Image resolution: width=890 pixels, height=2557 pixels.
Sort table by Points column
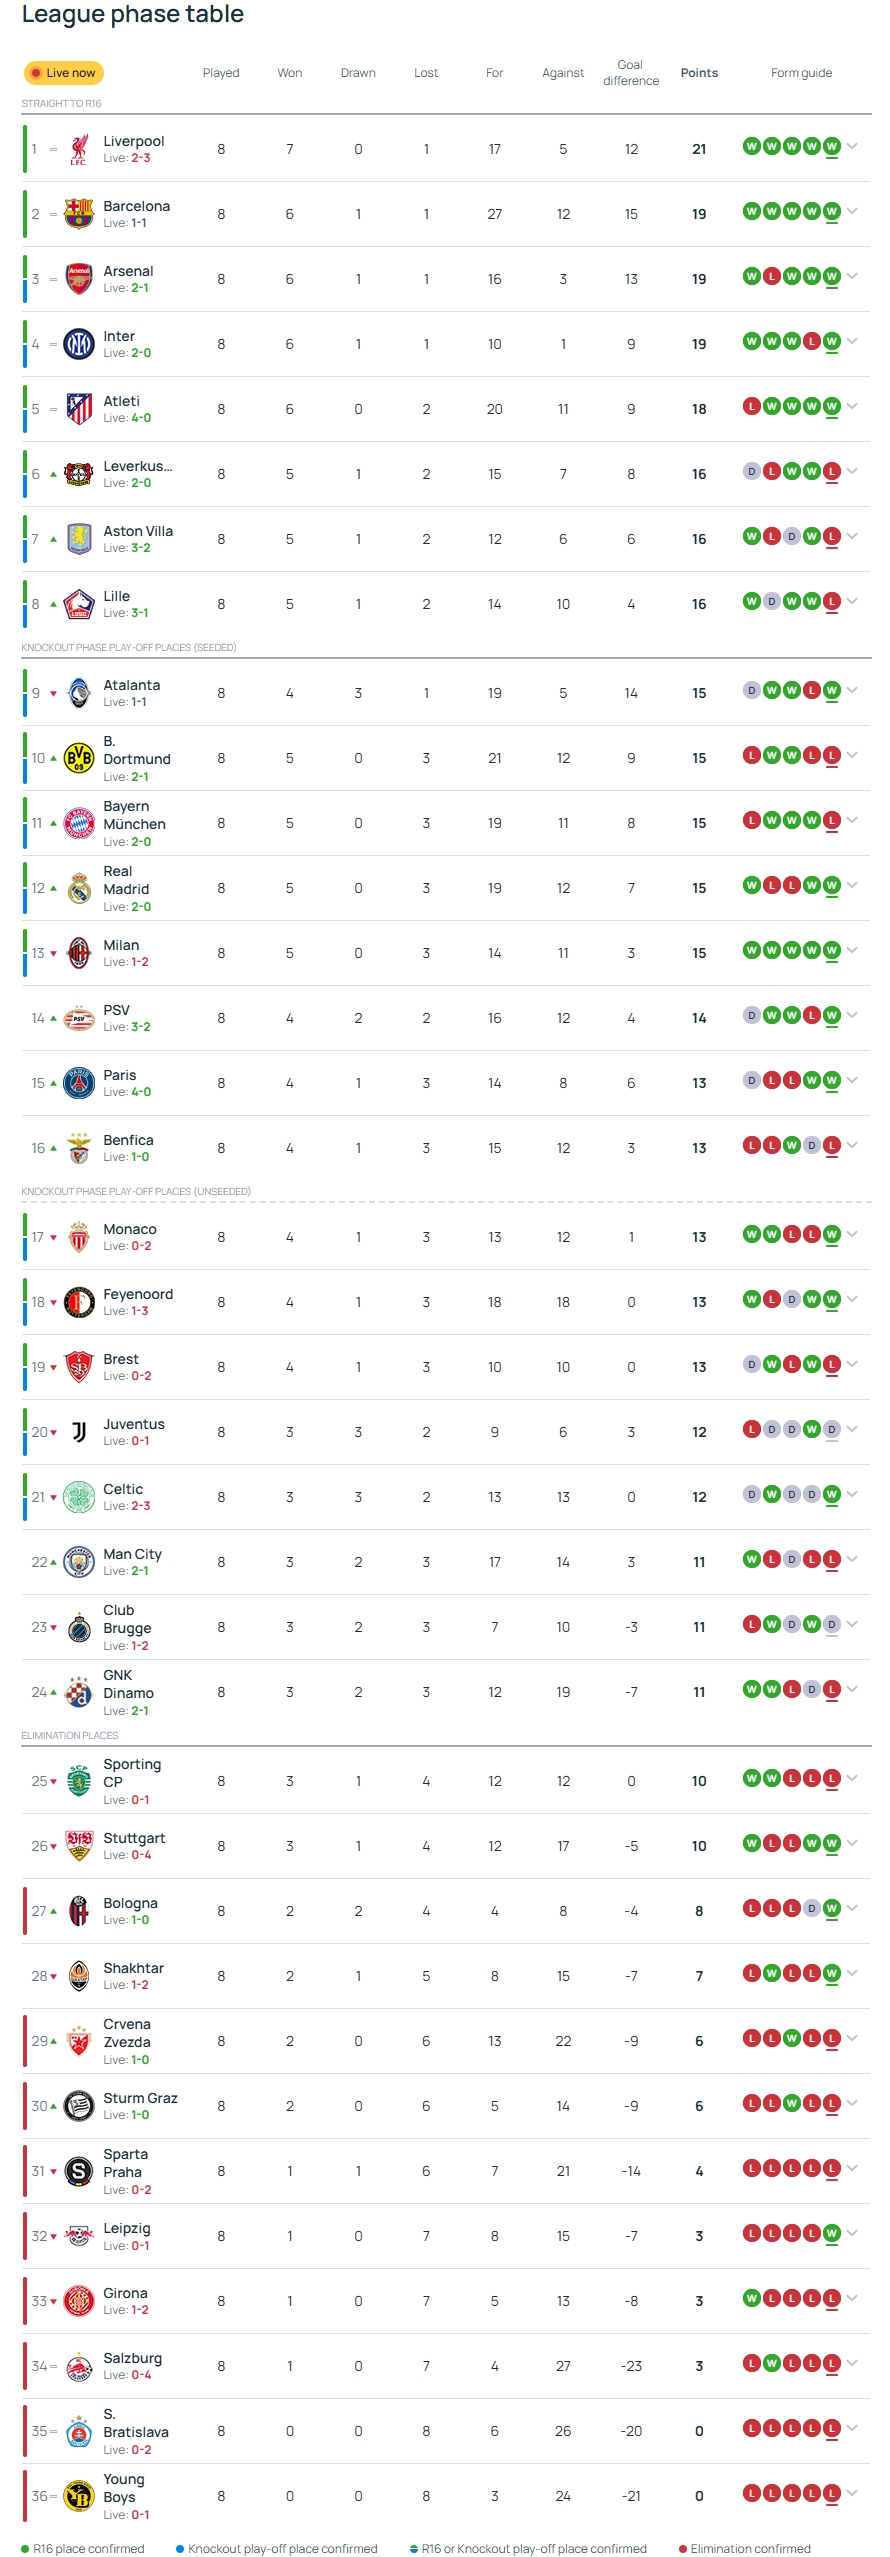tap(699, 73)
